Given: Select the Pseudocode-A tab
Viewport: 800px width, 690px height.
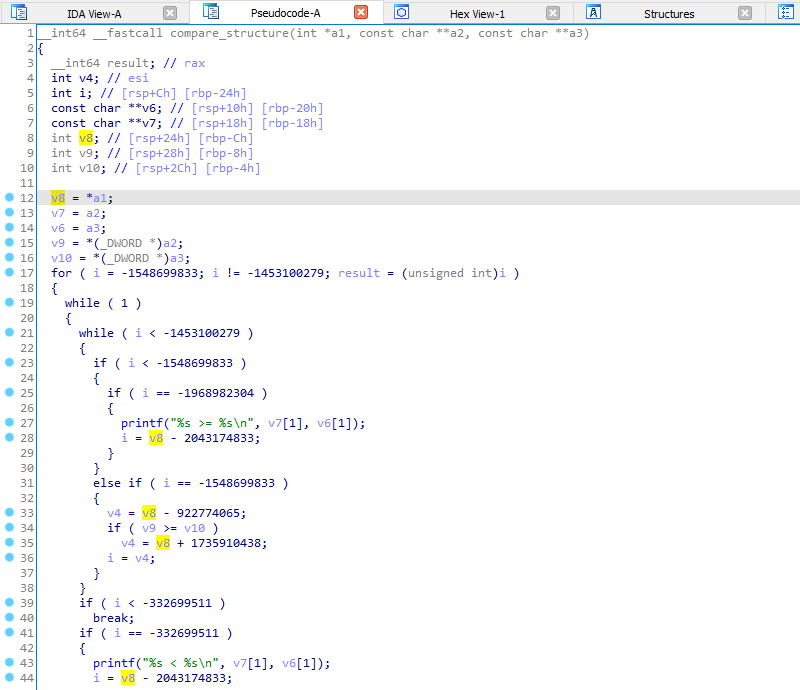Looking at the screenshot, I should click(x=286, y=13).
